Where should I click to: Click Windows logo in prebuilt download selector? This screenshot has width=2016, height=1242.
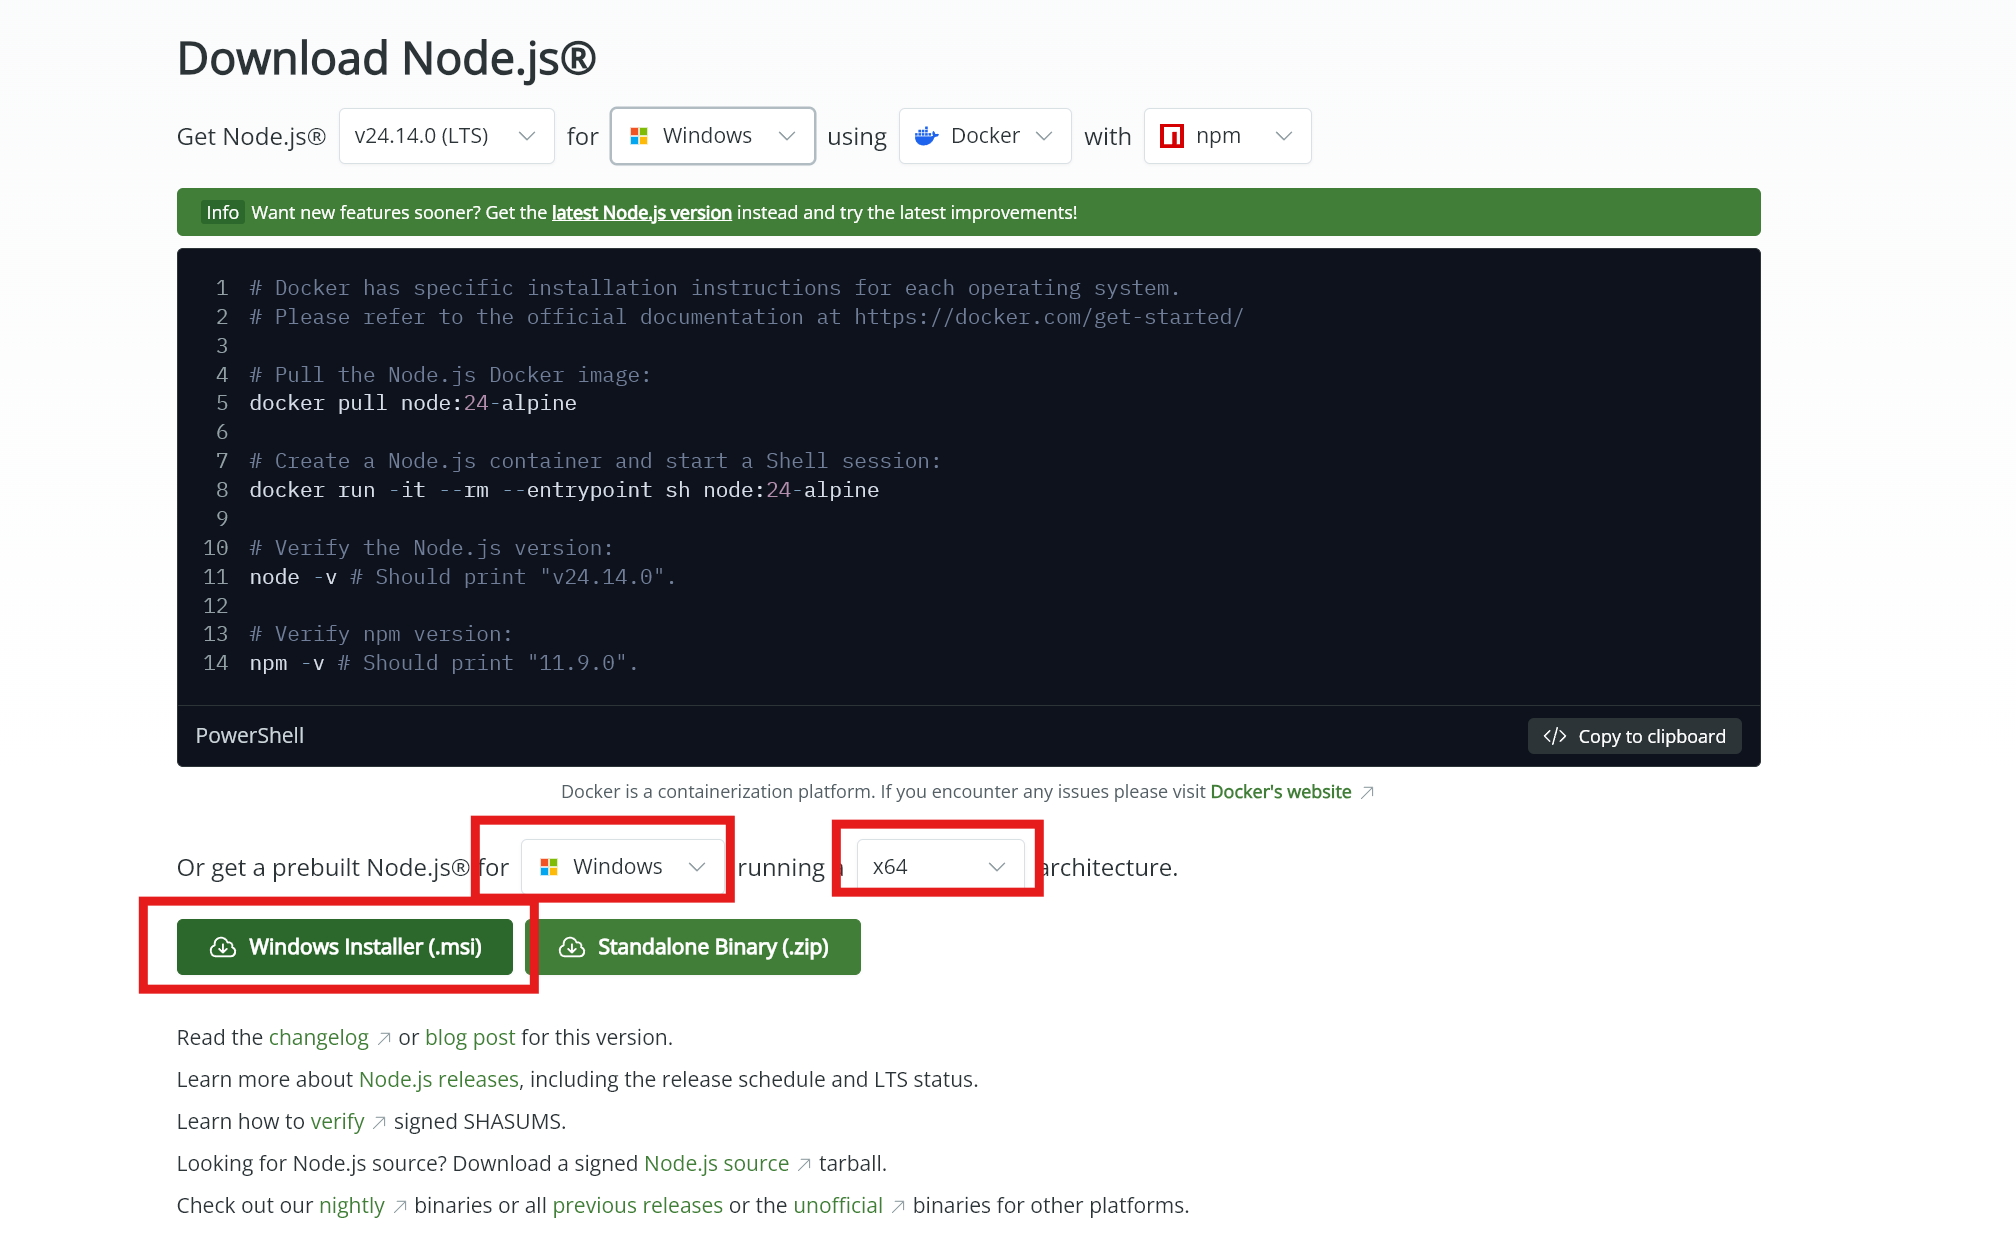pyautogui.click(x=549, y=866)
